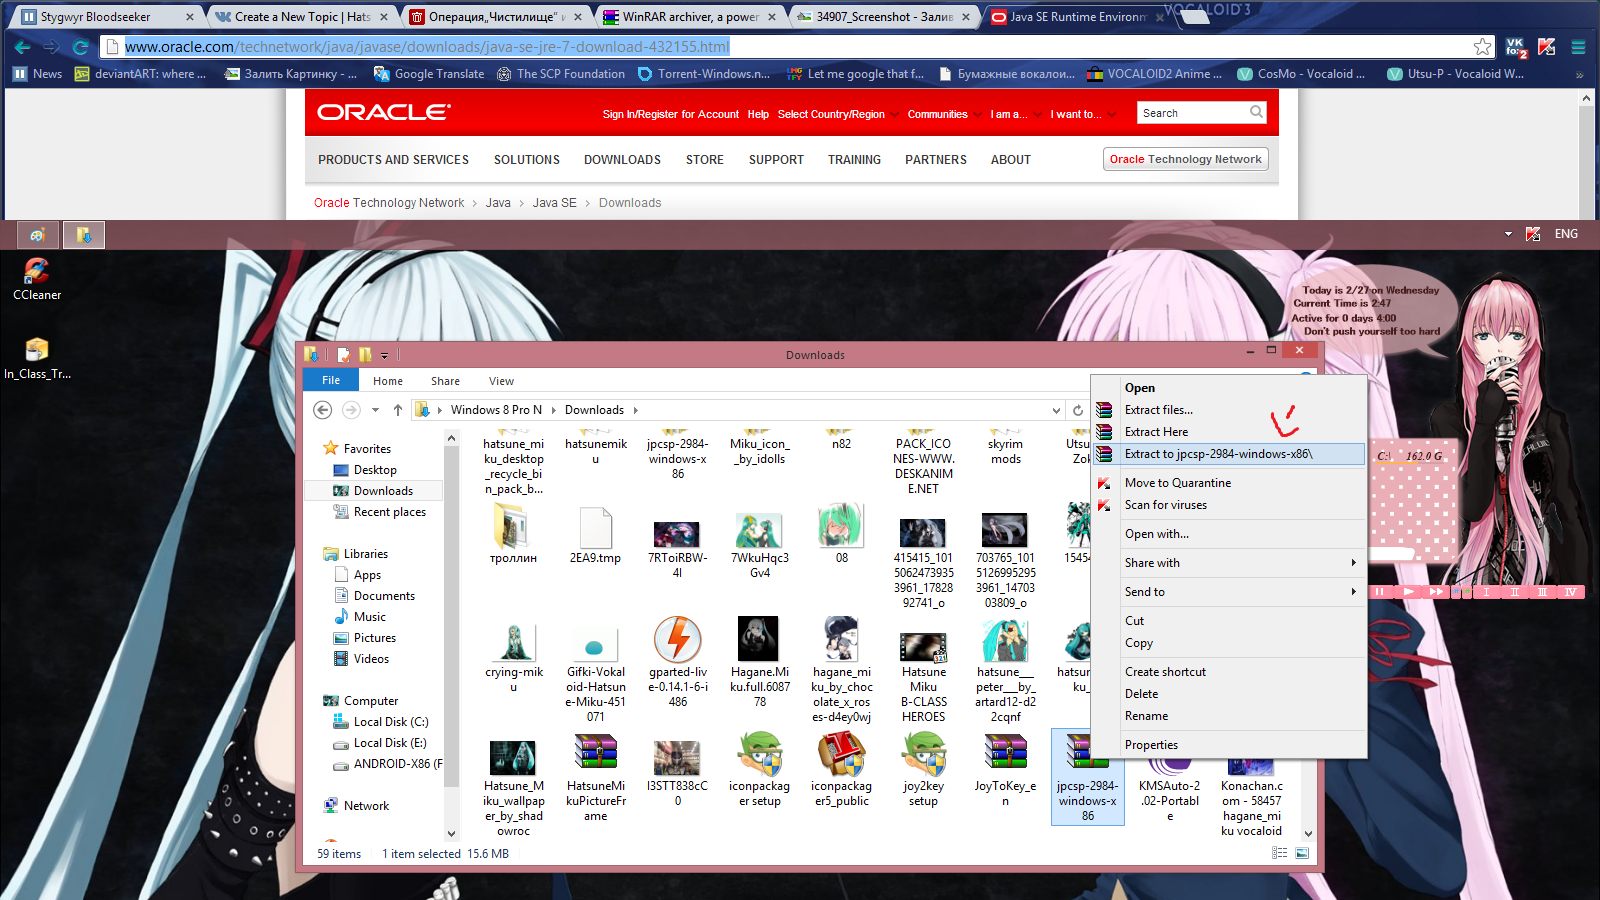Click Kaspersky icon beside Move to Quarantine
Viewport: 1600px width, 900px height.
1104,483
